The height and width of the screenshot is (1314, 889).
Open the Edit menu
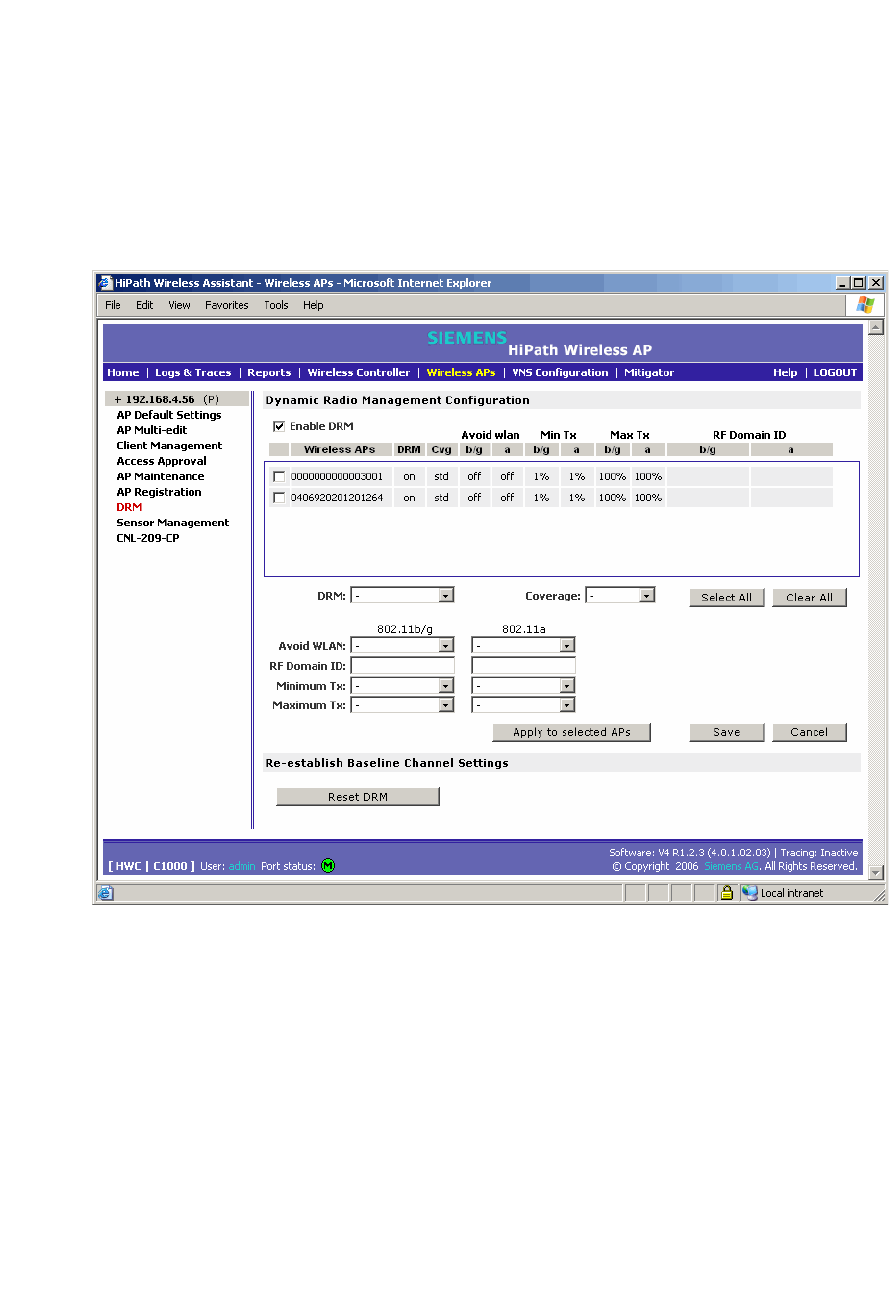pyautogui.click(x=145, y=305)
